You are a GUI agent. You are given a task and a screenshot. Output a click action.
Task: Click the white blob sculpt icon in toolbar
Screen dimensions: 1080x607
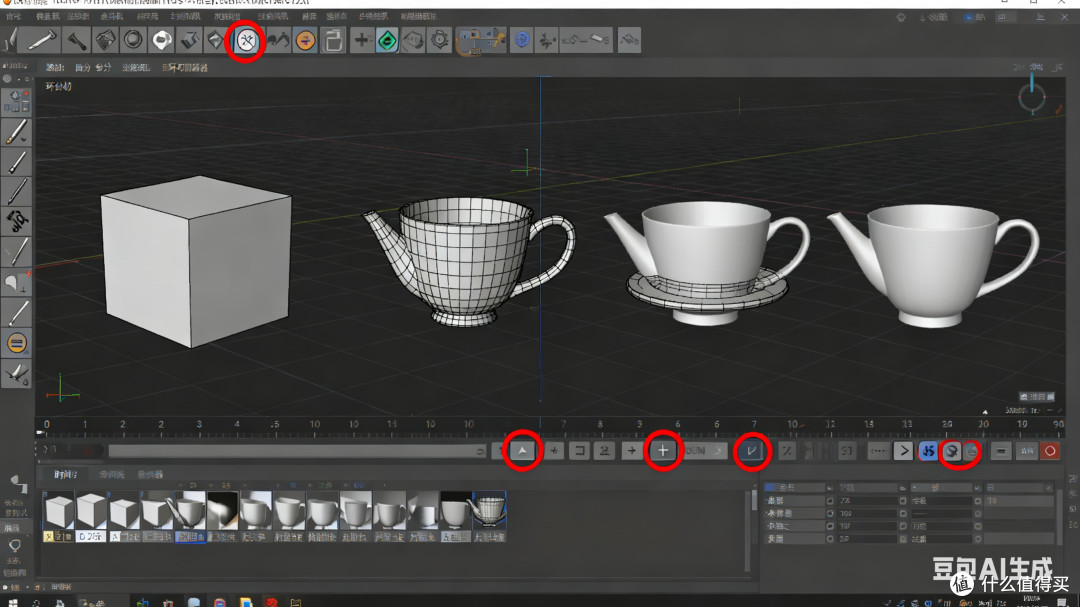162,40
